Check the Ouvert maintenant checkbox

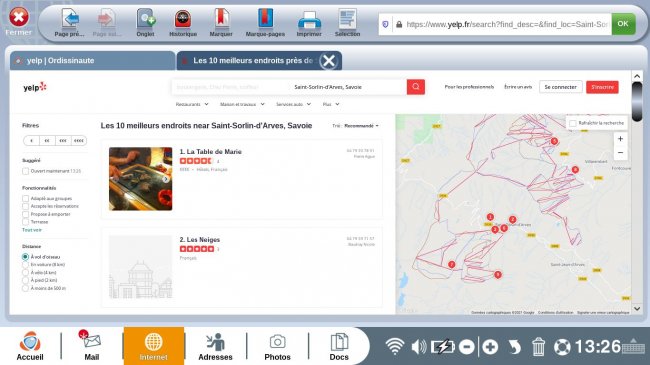tap(25, 171)
